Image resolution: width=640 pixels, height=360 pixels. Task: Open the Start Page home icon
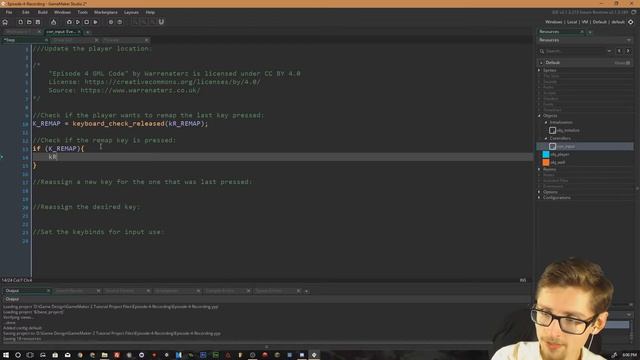[x=5, y=22]
